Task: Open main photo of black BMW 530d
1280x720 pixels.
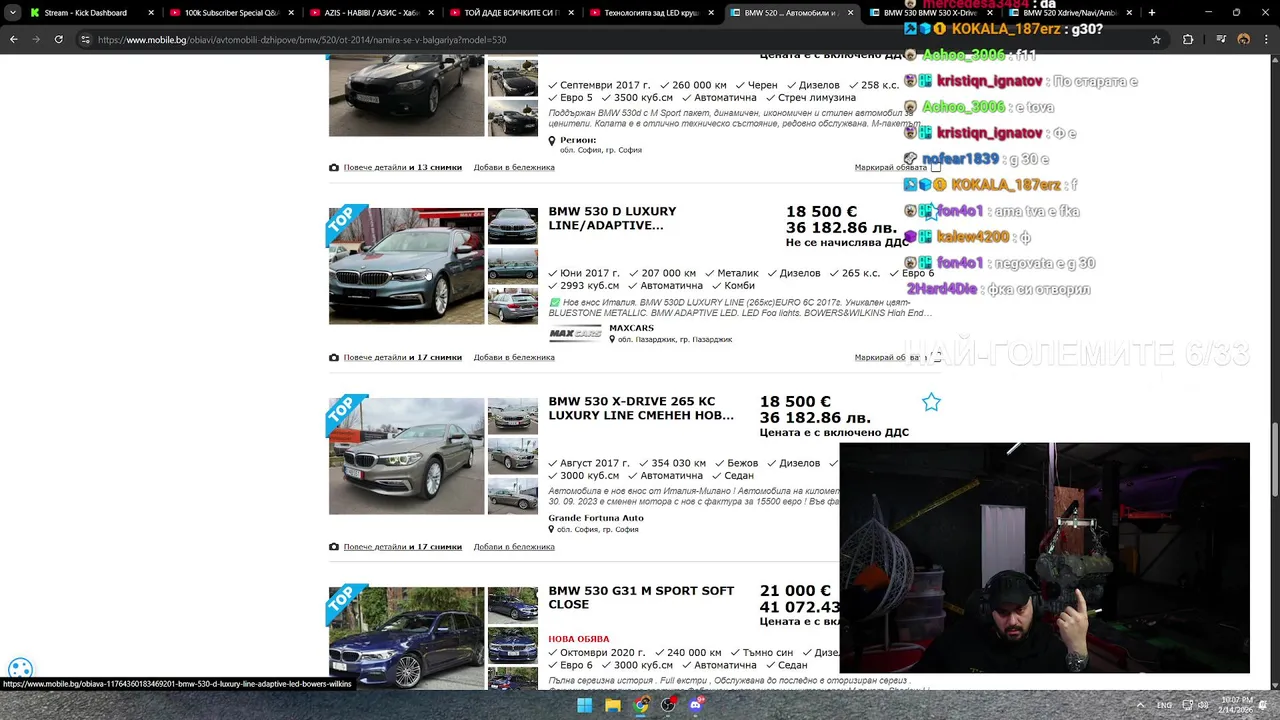Action: [406, 95]
